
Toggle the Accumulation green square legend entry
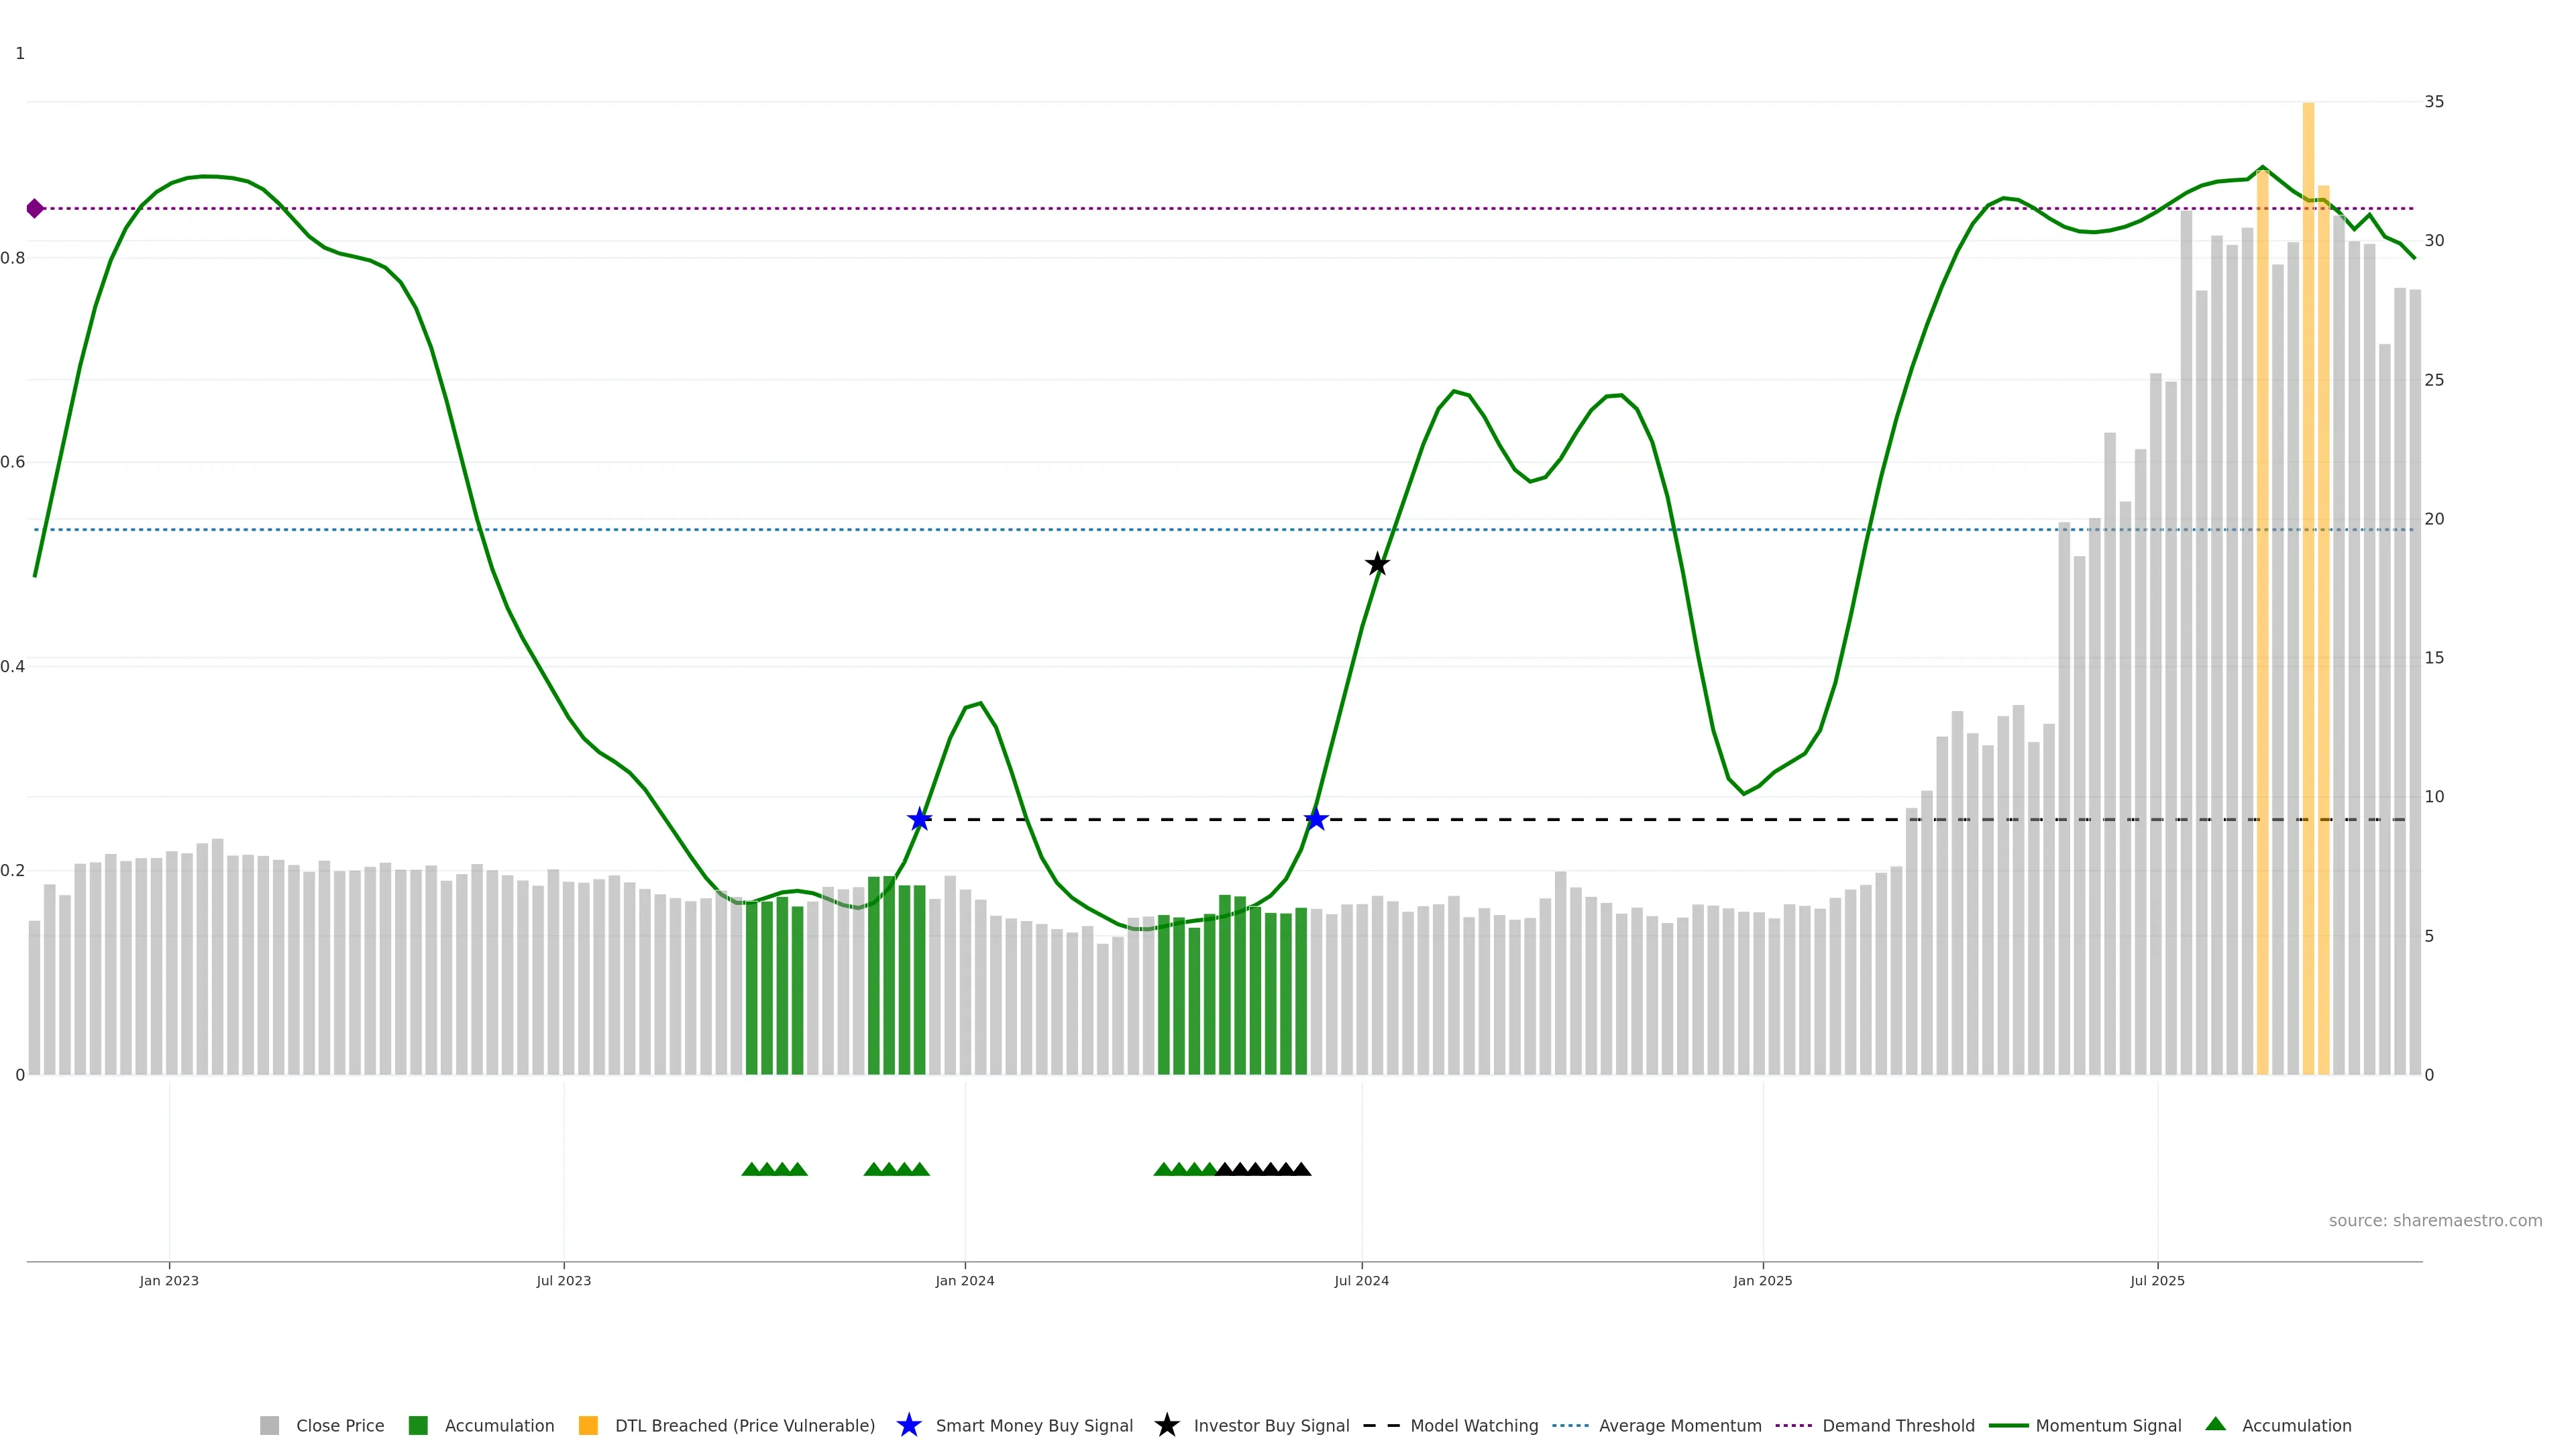coord(418,1425)
